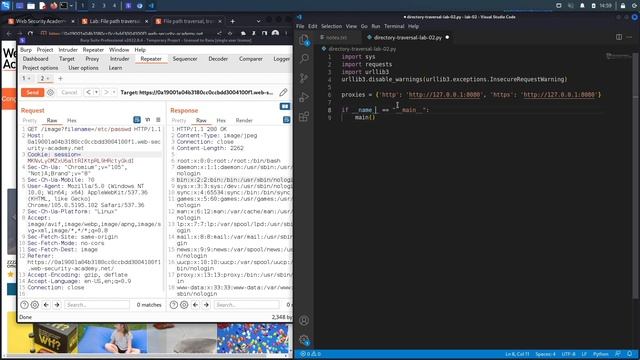Open new browser tab plus button
The width and height of the screenshot is (640, 360).
click(232, 21)
